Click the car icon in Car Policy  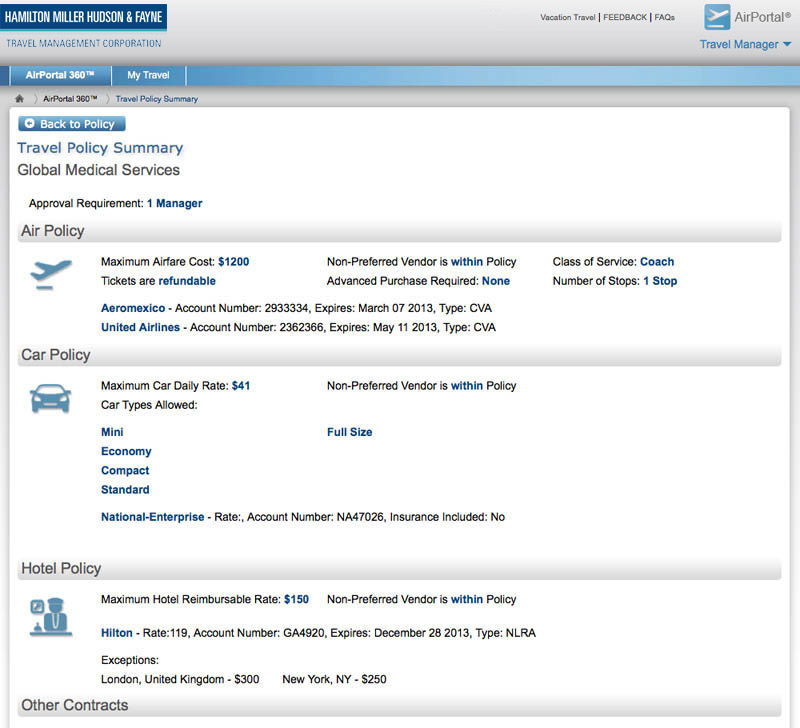coord(51,398)
